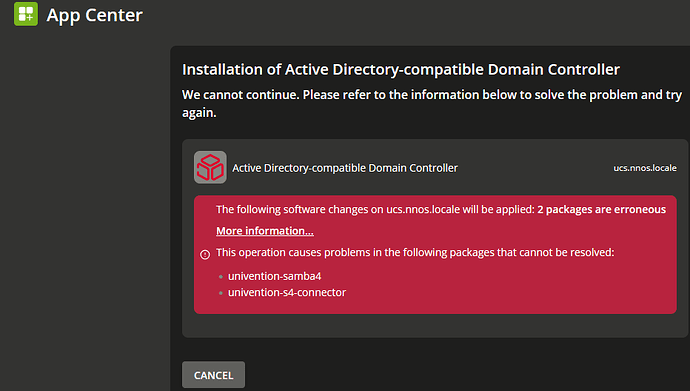Image resolution: width=690 pixels, height=391 pixels.
Task: Click the red Domain Controller cube icon
Action: 210,168
